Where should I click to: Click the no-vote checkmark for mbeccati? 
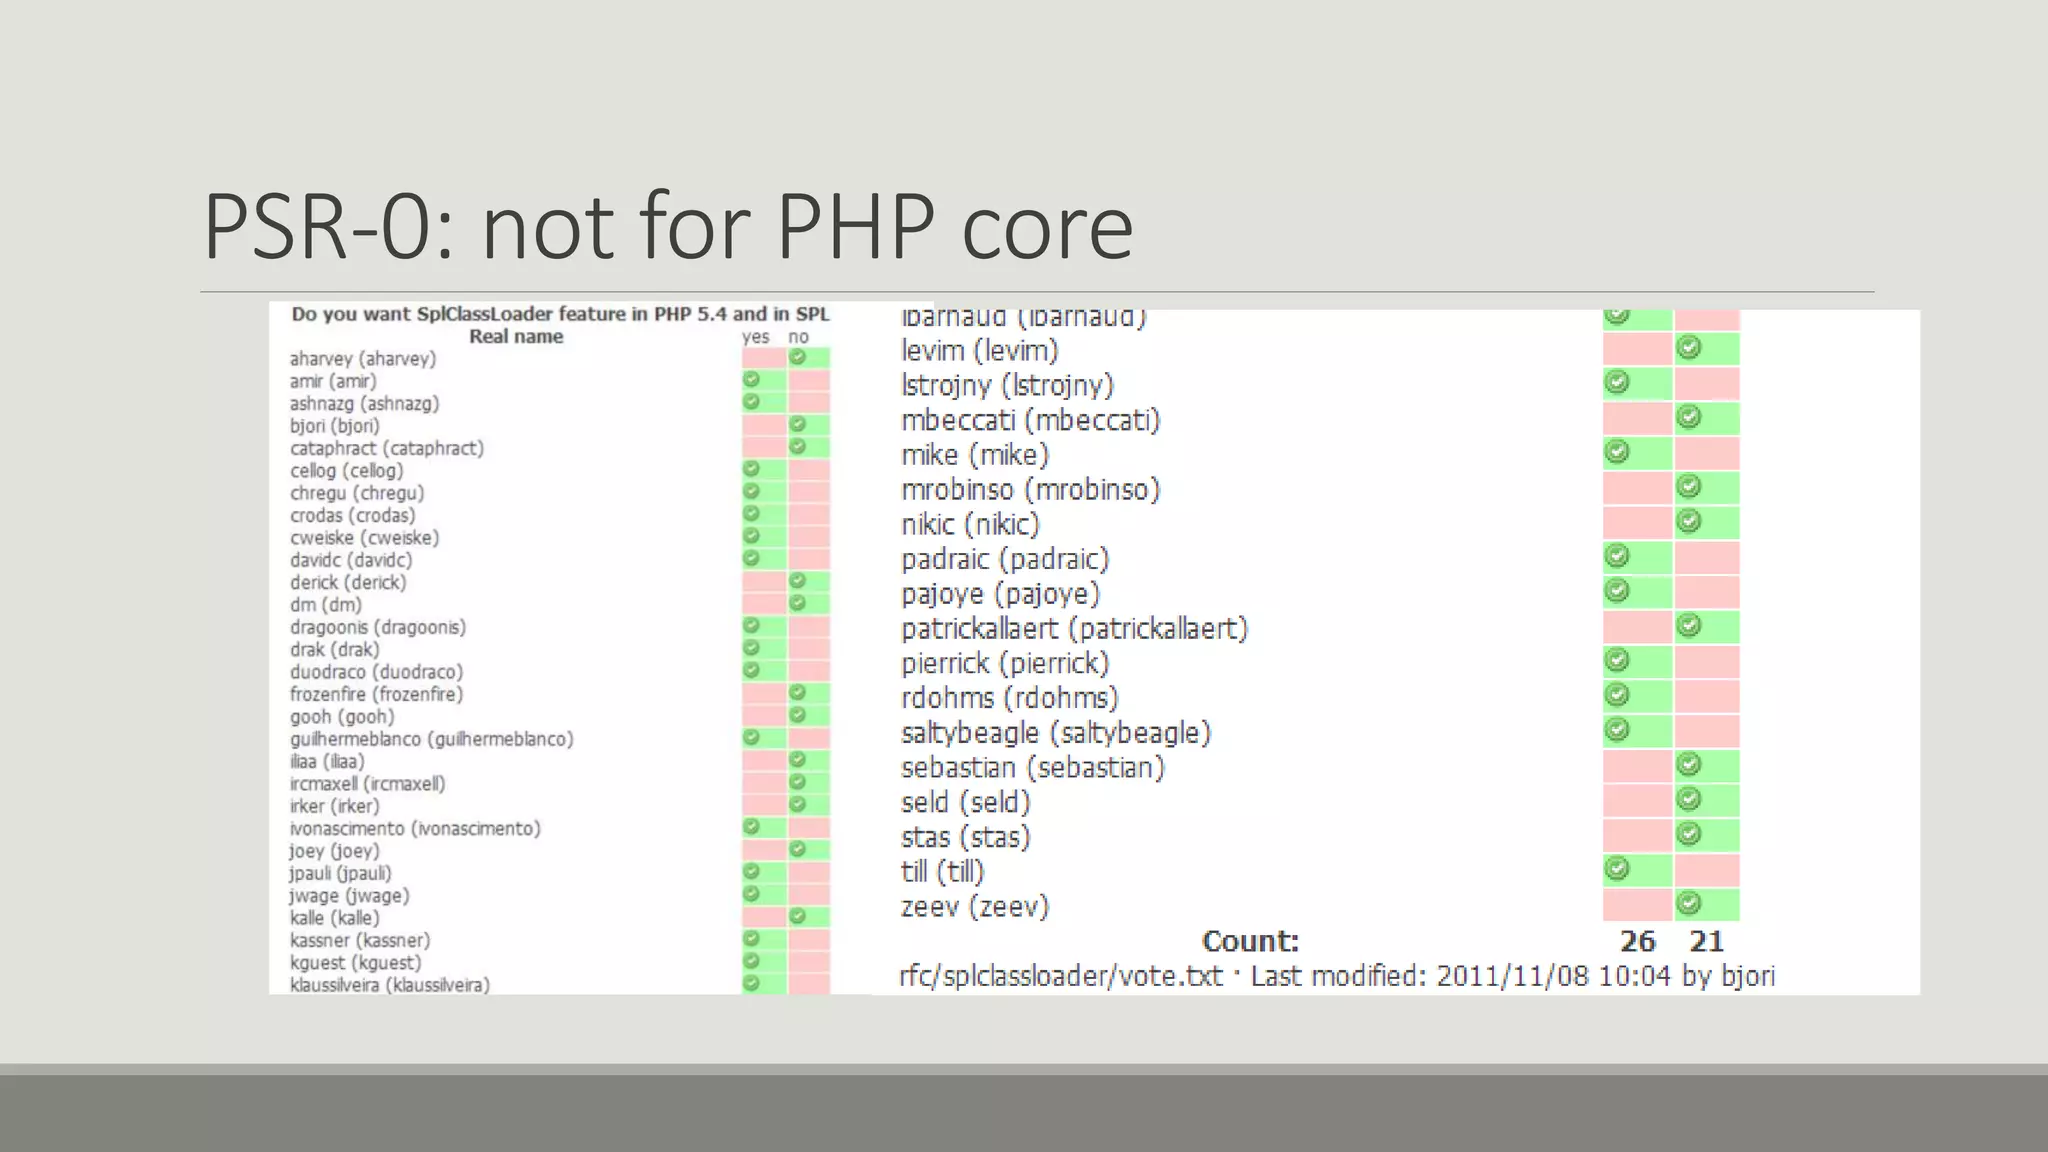click(1689, 417)
